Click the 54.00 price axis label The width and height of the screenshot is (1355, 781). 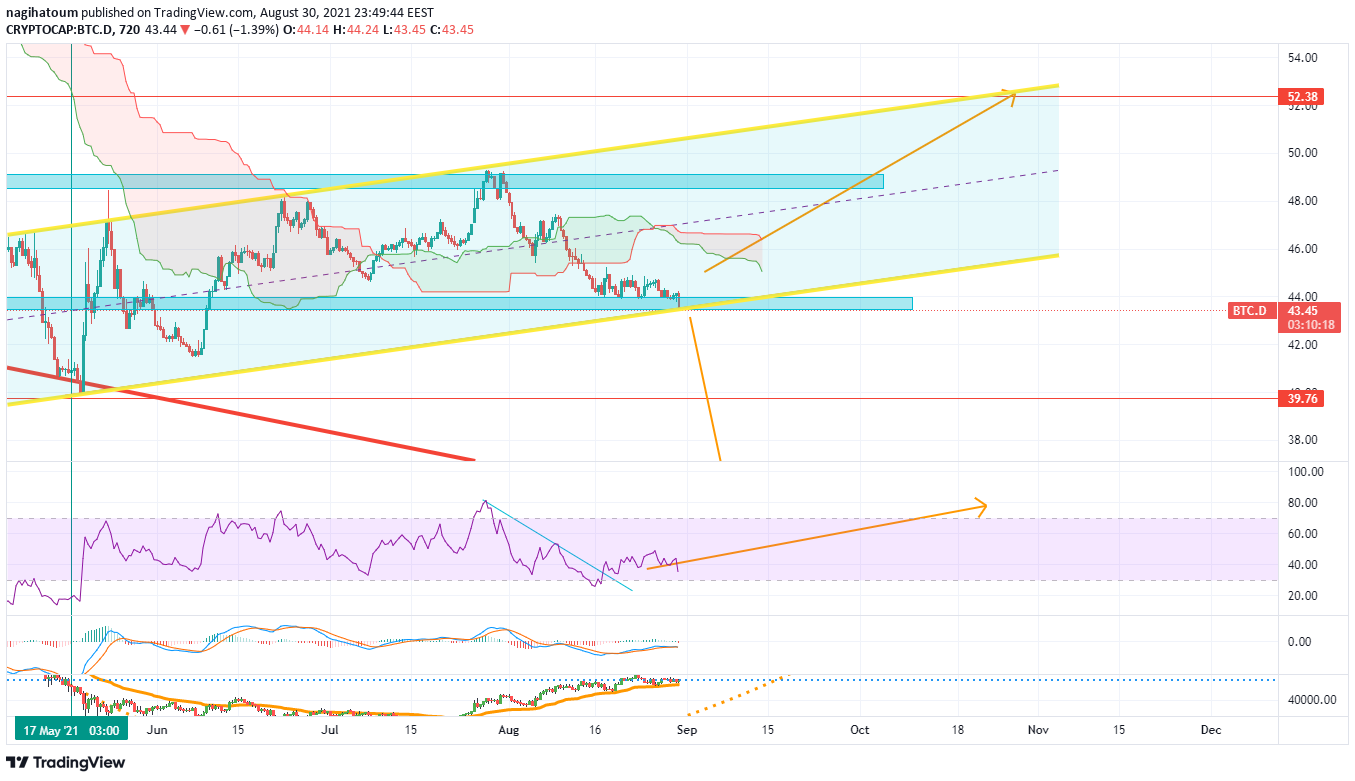[x=1301, y=57]
